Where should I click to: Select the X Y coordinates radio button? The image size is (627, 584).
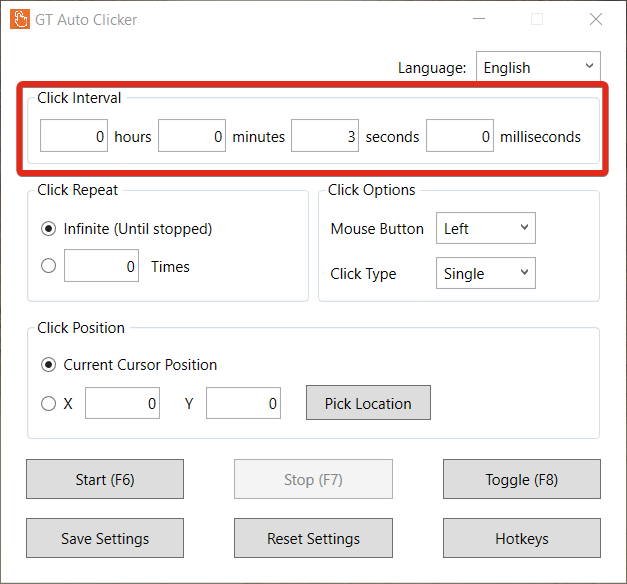(48, 403)
